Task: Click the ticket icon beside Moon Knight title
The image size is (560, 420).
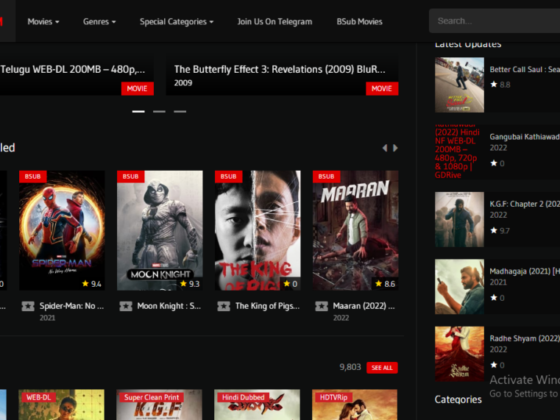Action: [x=126, y=306]
